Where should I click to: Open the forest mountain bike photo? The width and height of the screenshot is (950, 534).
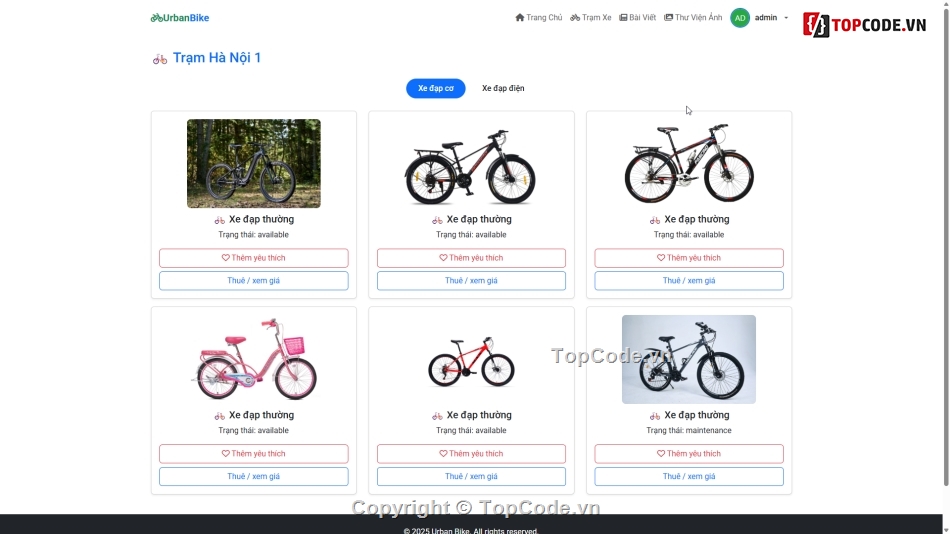tap(254, 164)
